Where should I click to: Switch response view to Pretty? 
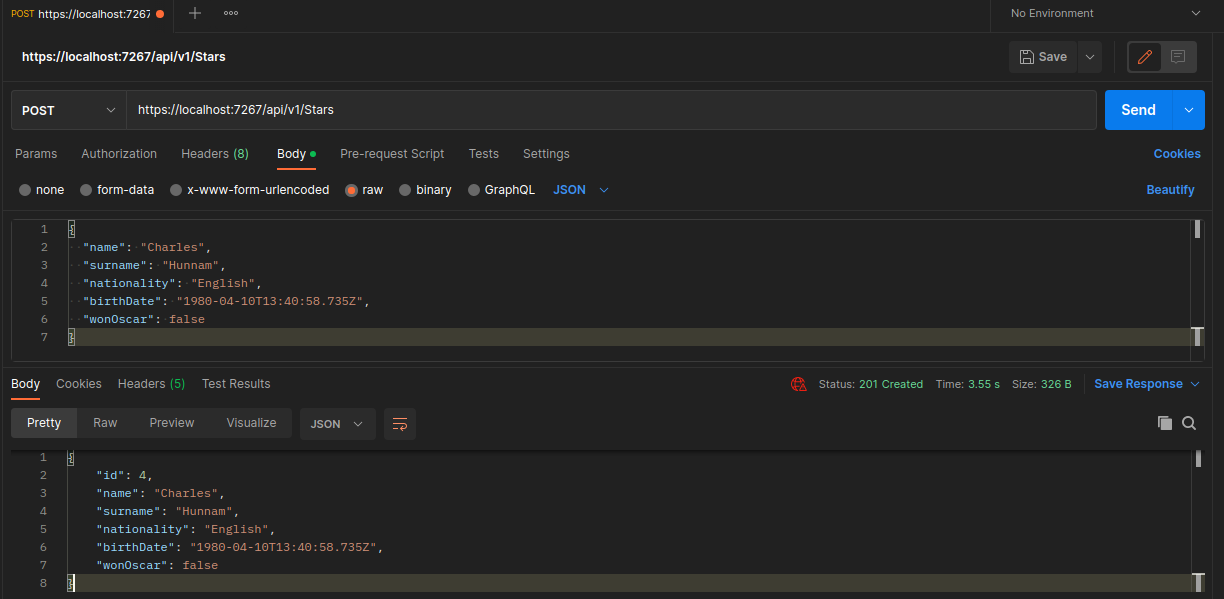[44, 423]
